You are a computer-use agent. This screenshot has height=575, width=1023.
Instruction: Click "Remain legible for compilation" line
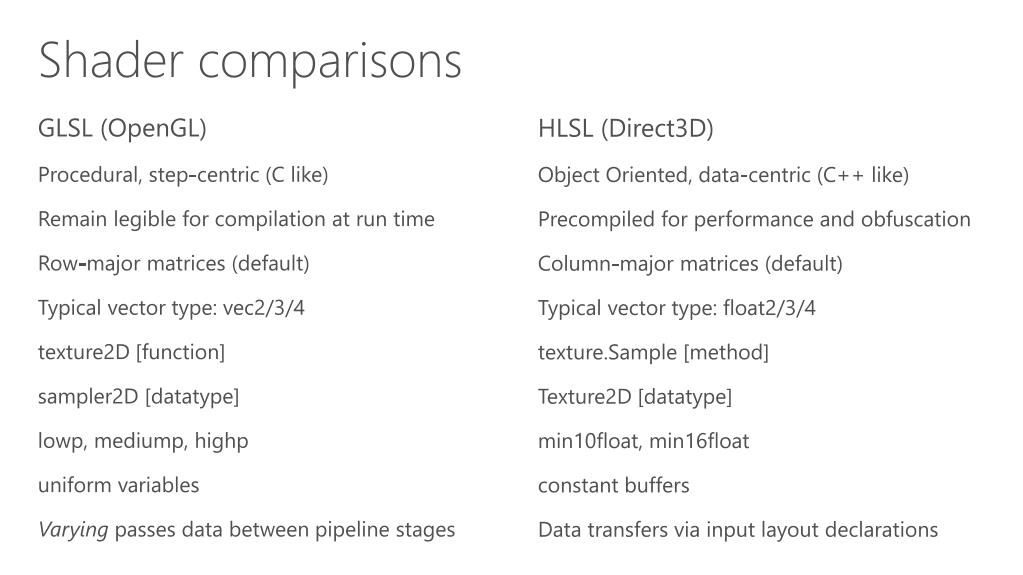(236, 219)
